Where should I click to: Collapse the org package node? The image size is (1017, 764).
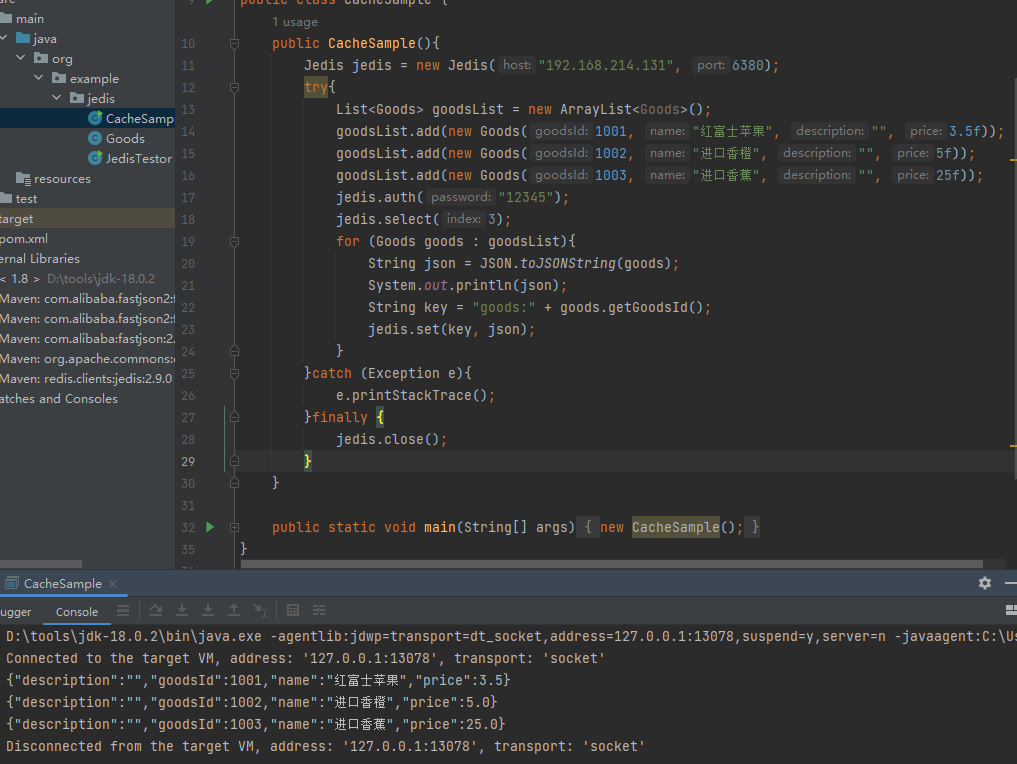point(21,59)
